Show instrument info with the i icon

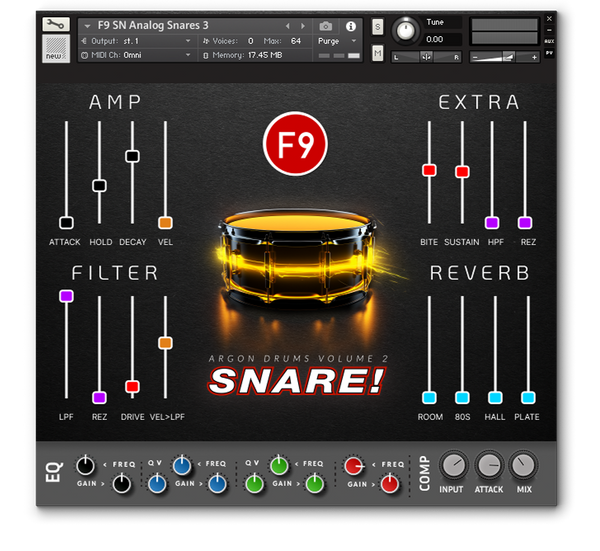click(351, 26)
